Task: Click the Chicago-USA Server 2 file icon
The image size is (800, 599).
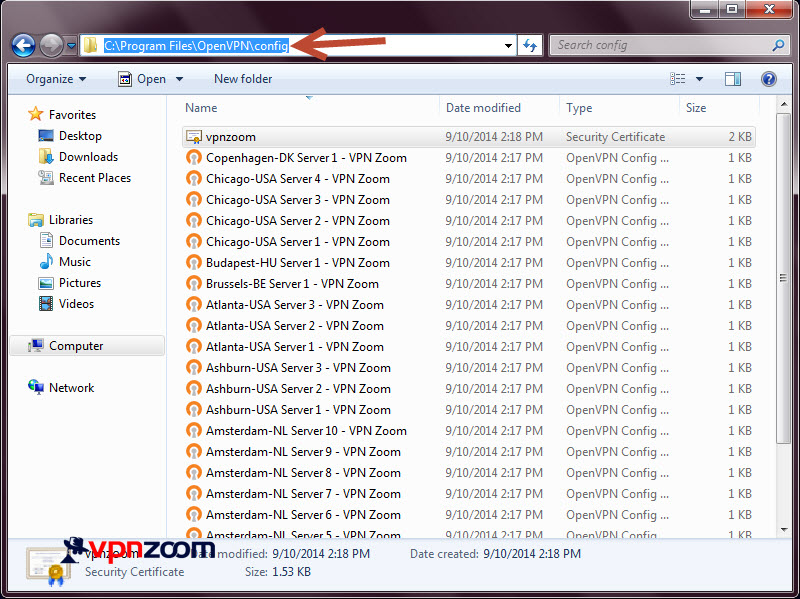Action: tap(193, 220)
